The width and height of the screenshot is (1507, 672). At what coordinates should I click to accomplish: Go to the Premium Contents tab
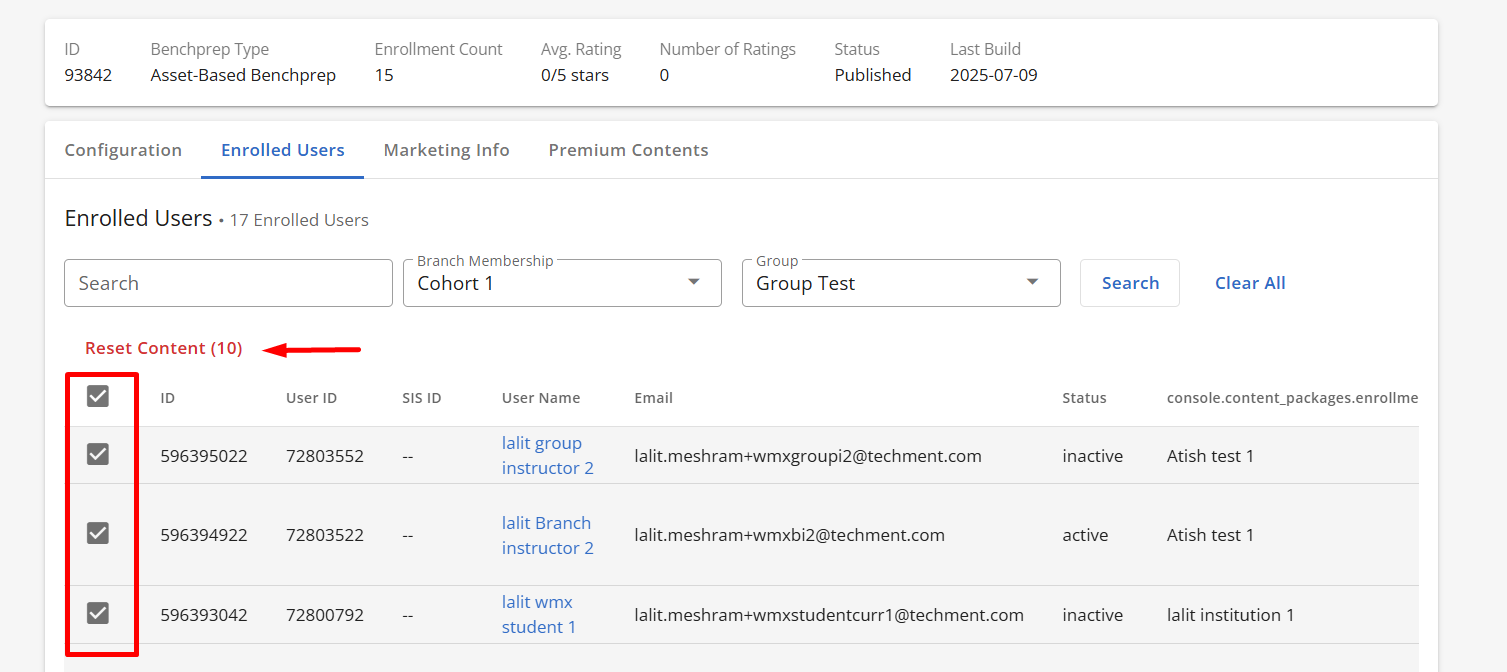point(628,150)
